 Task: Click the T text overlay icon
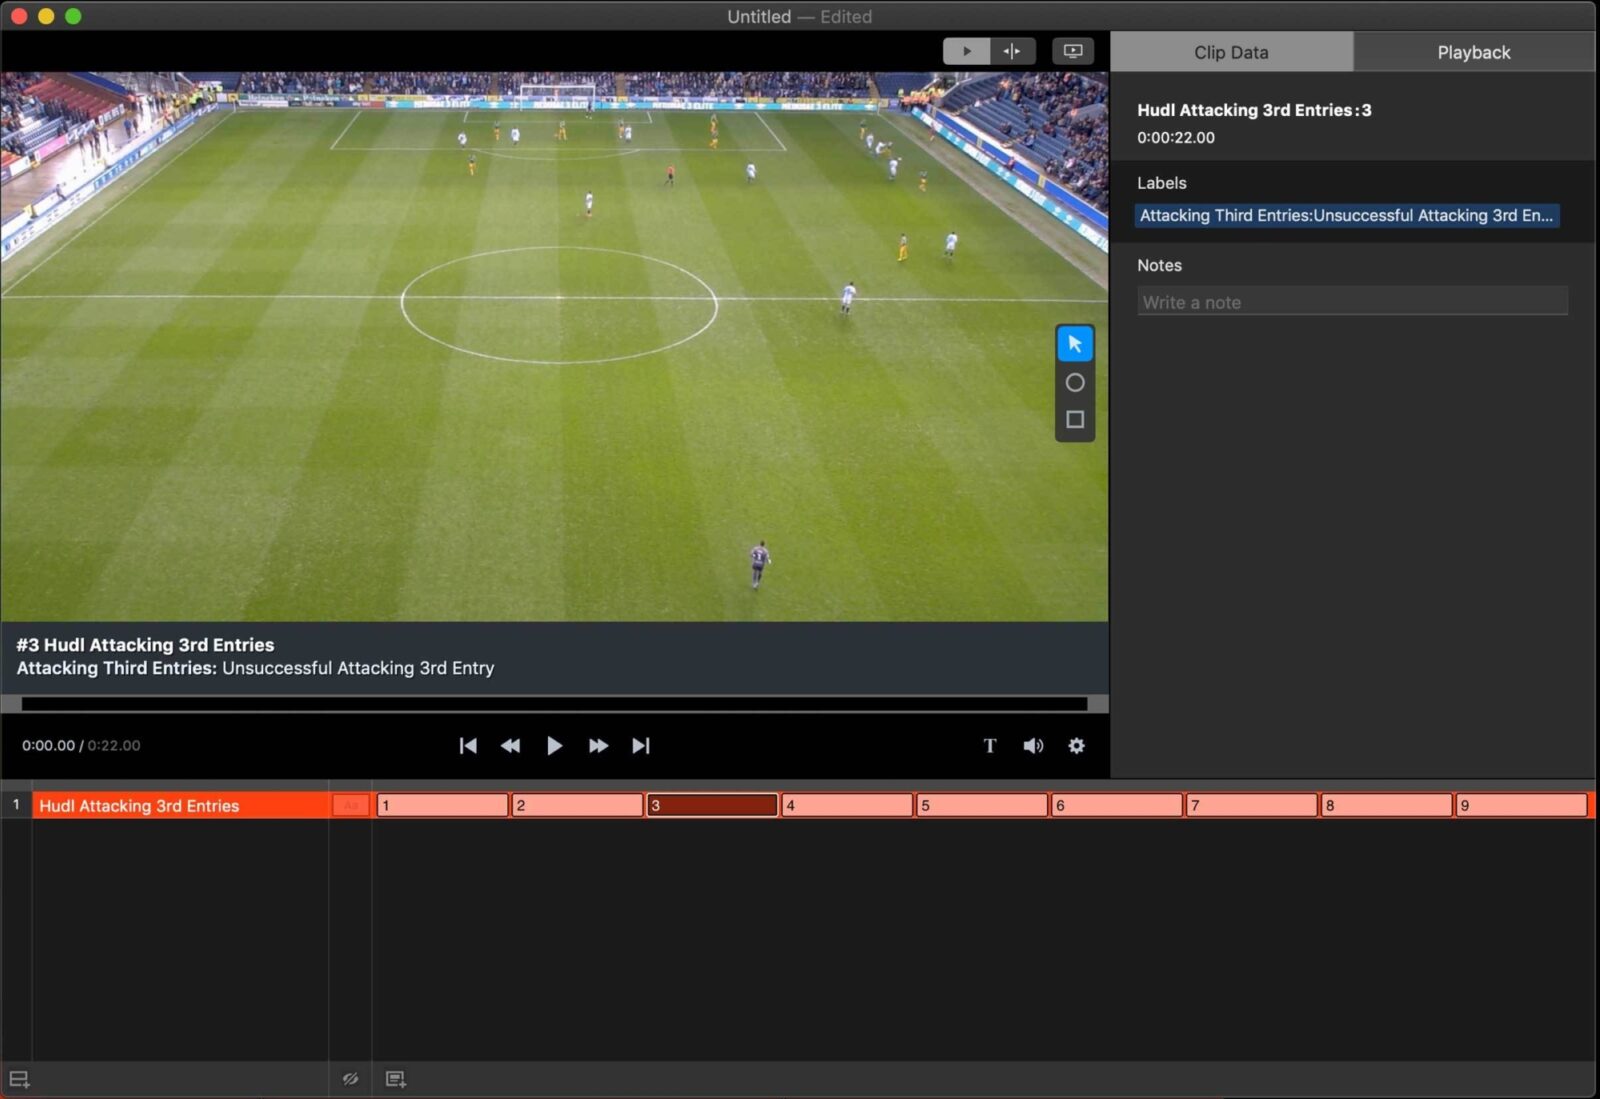coord(989,745)
